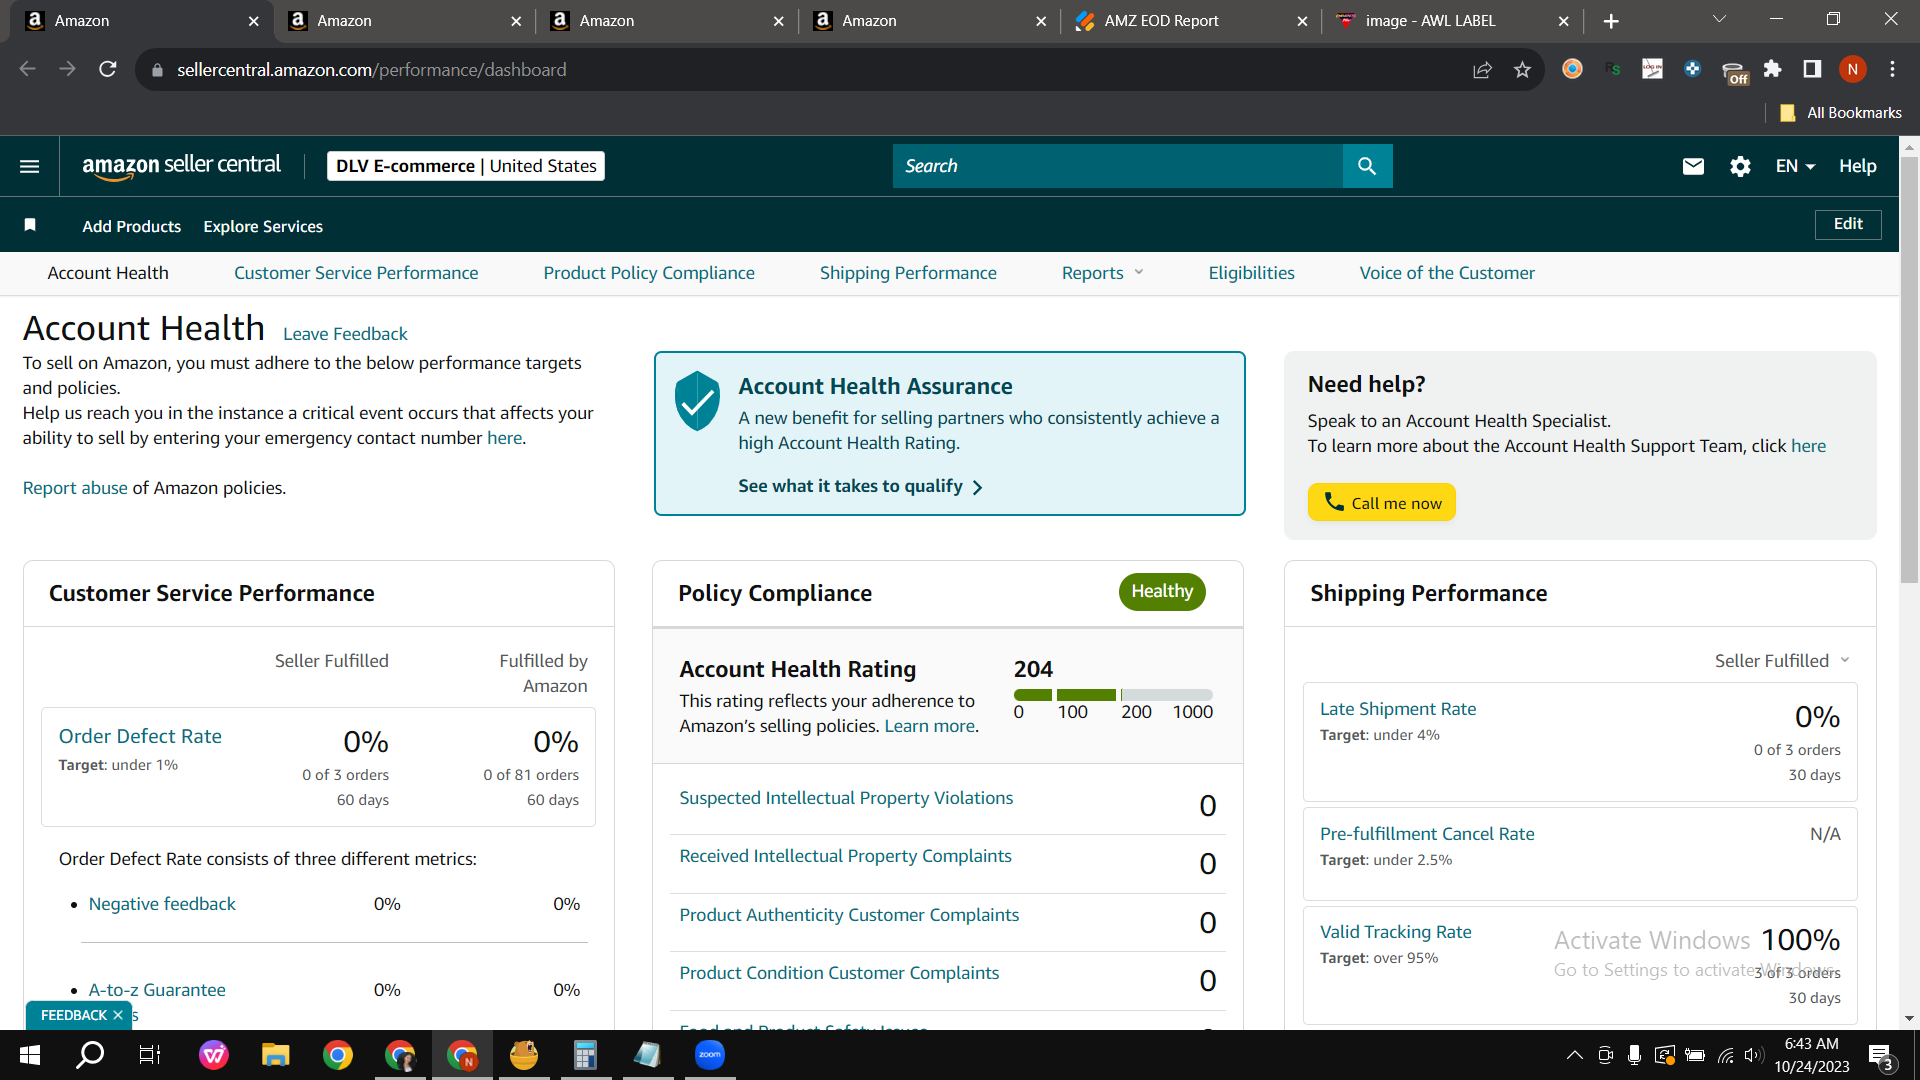Open the Seller Central hamburger menu
This screenshot has width=1920, height=1080.
pos(30,166)
